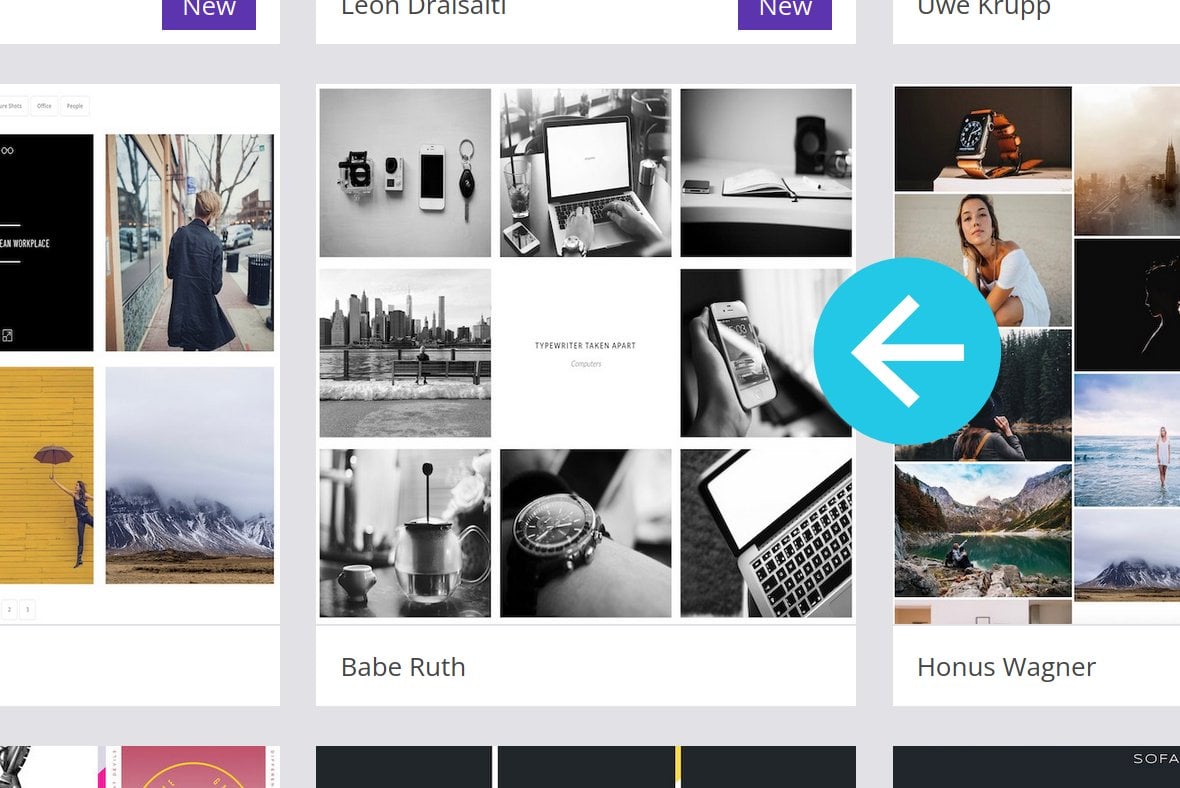This screenshot has height=788, width=1180.
Task: Open the black-and-white city skyline photo
Action: point(405,353)
